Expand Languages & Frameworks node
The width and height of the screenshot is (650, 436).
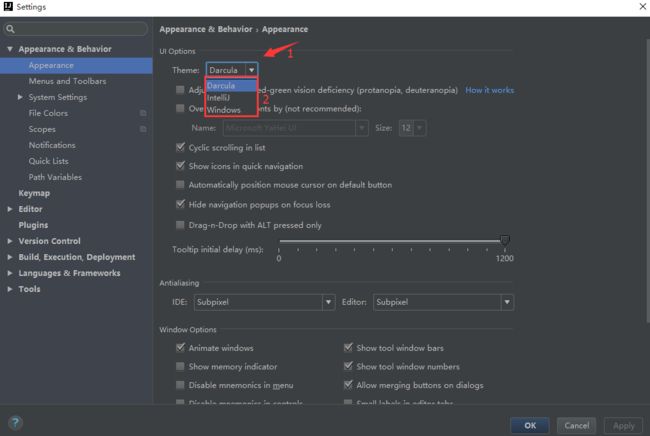point(10,273)
